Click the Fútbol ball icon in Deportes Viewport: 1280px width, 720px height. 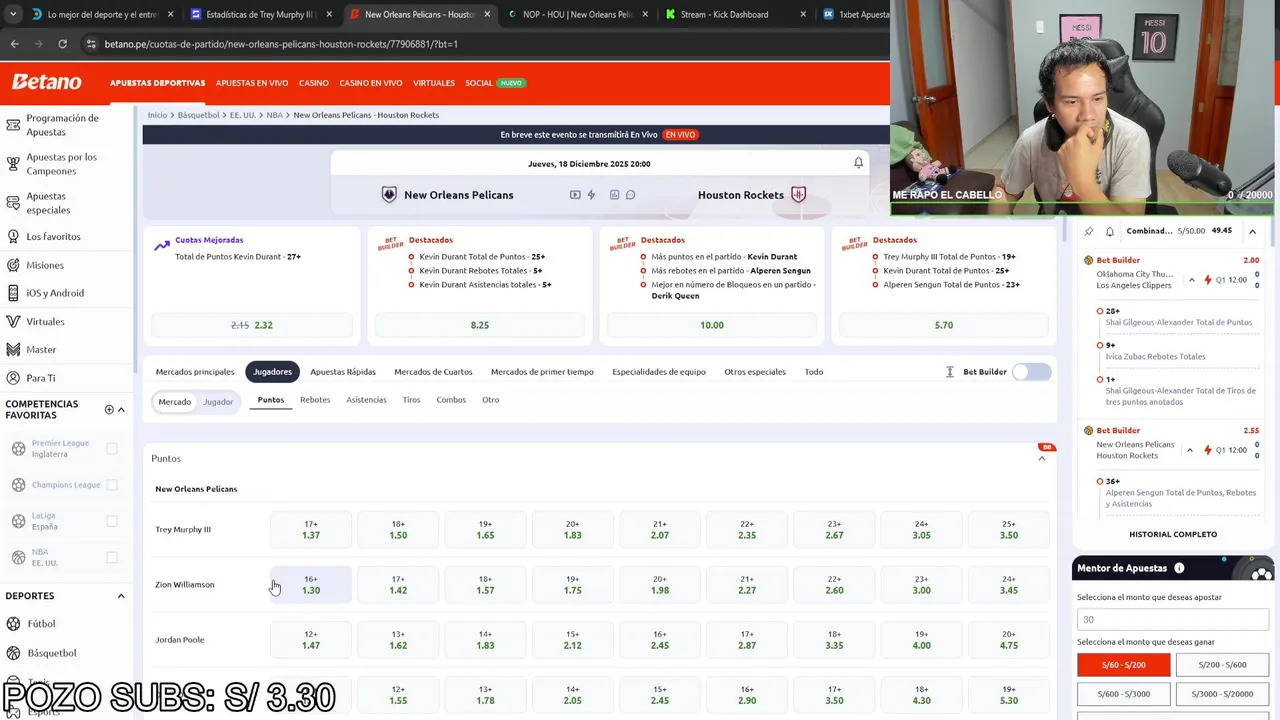click(x=13, y=624)
